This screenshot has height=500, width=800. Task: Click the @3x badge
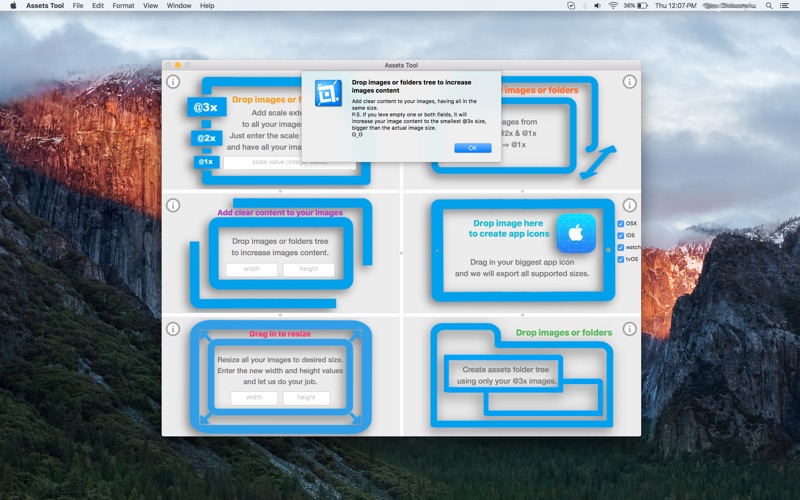206,107
